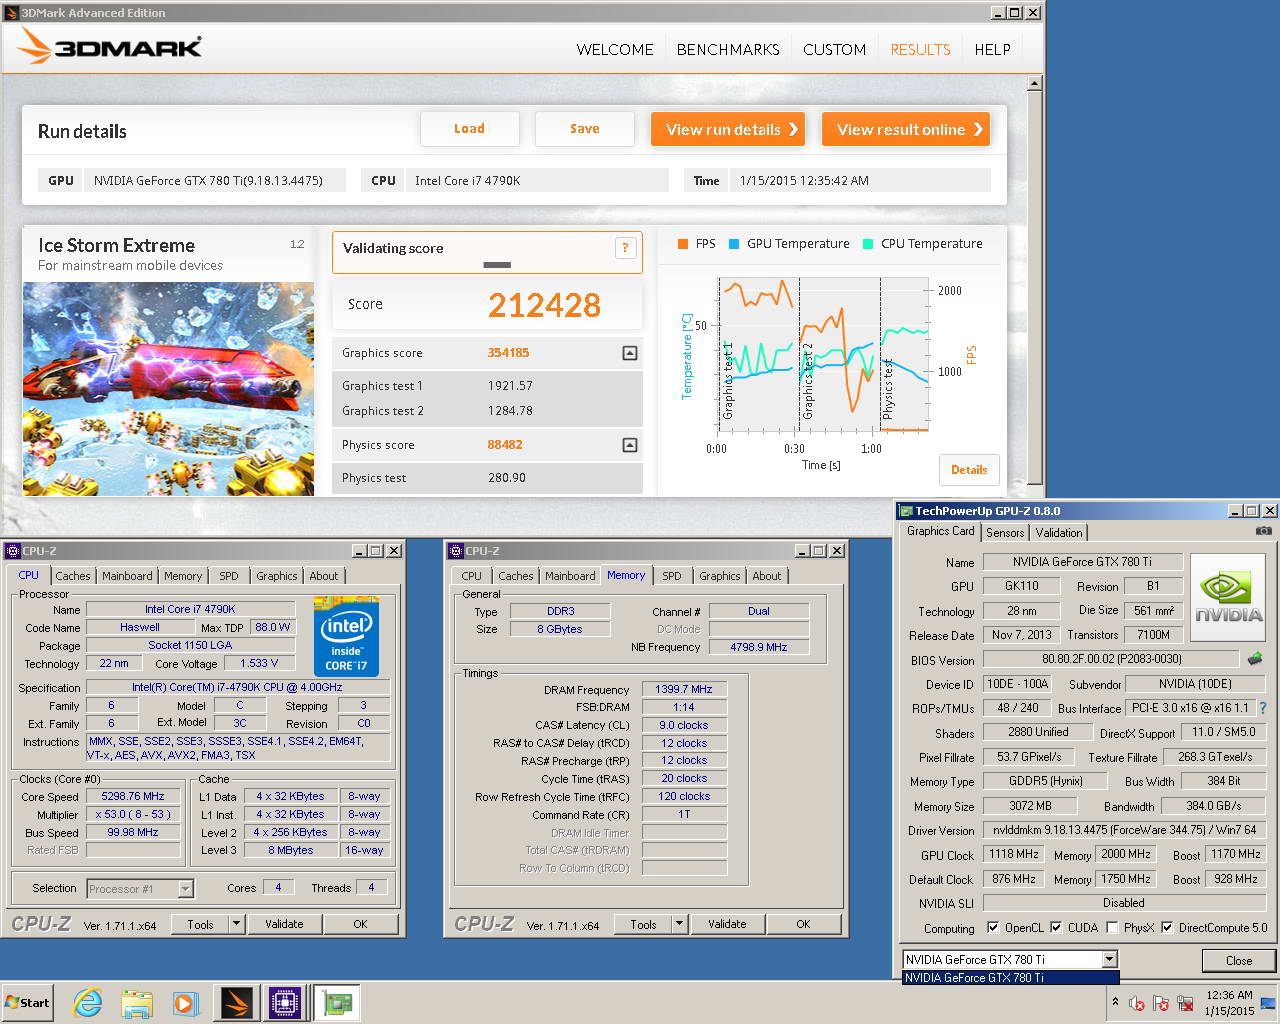Open Windows Explorer folder on the taskbar
The width and height of the screenshot is (1280, 1024).
[137, 1003]
